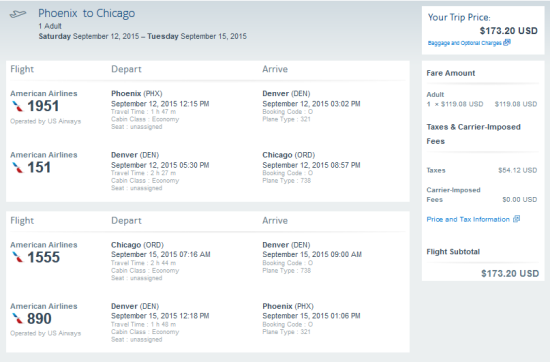The height and width of the screenshot is (362, 550).
Task: Click flight number 151
Action: click(39, 168)
